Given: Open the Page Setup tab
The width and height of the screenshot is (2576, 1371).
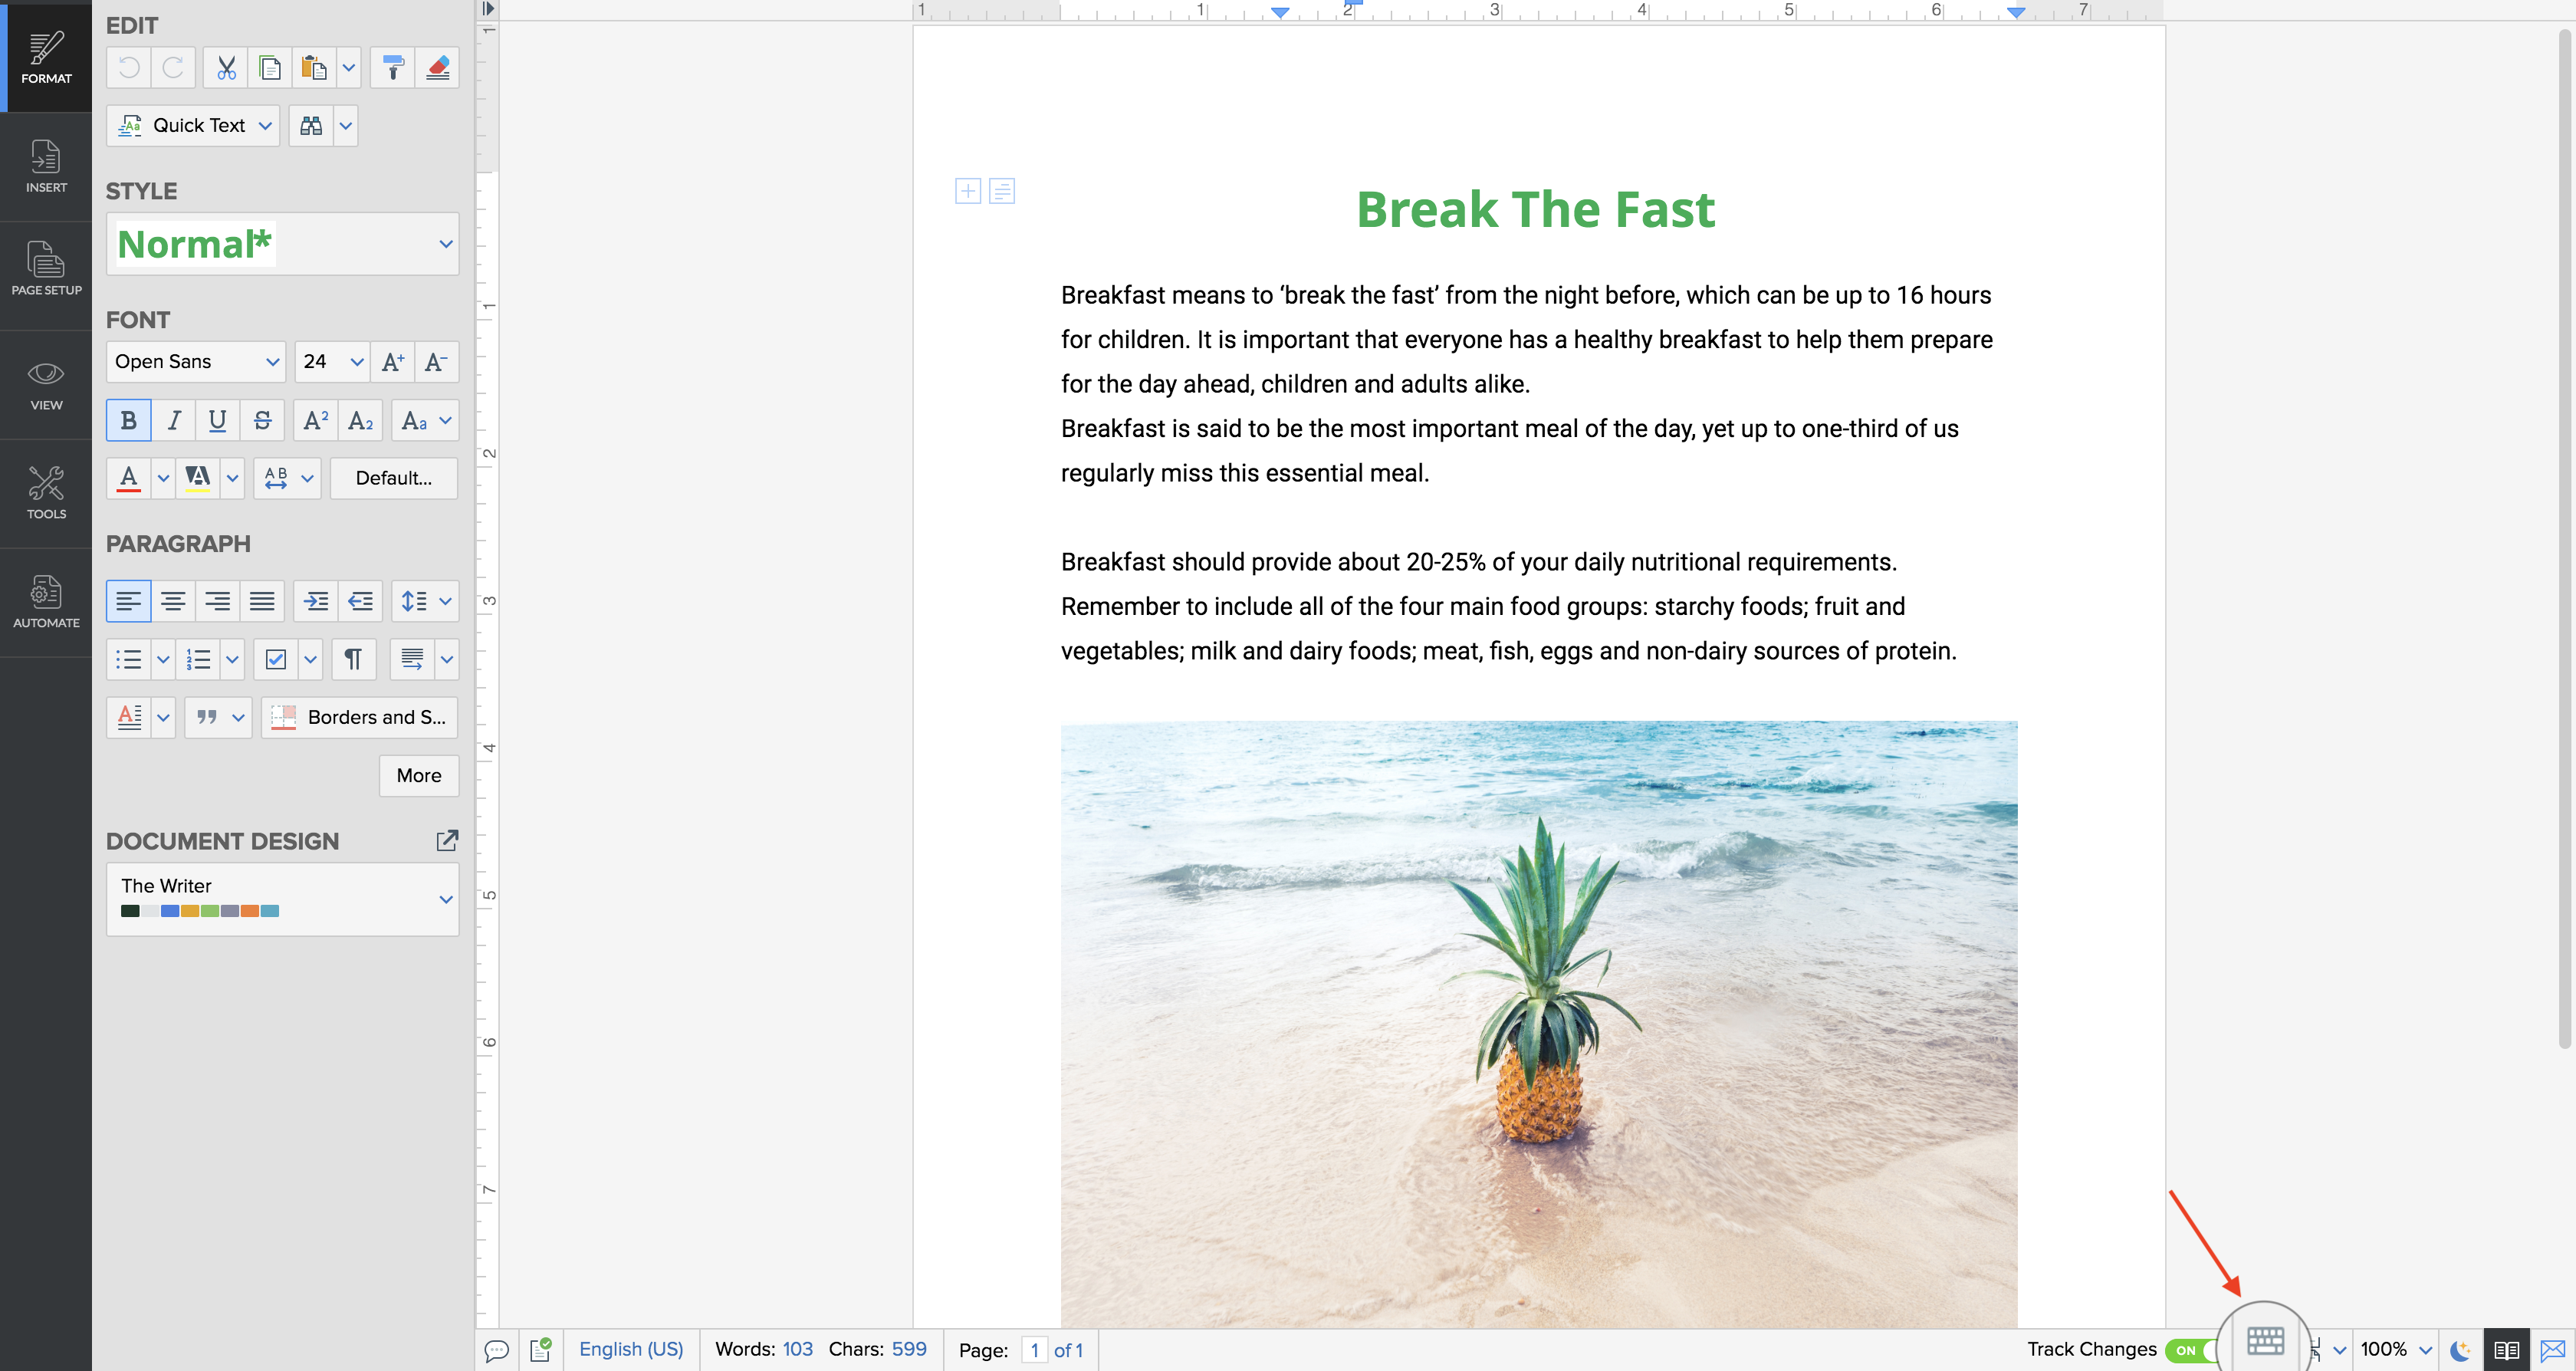Looking at the screenshot, I should coord(46,268).
